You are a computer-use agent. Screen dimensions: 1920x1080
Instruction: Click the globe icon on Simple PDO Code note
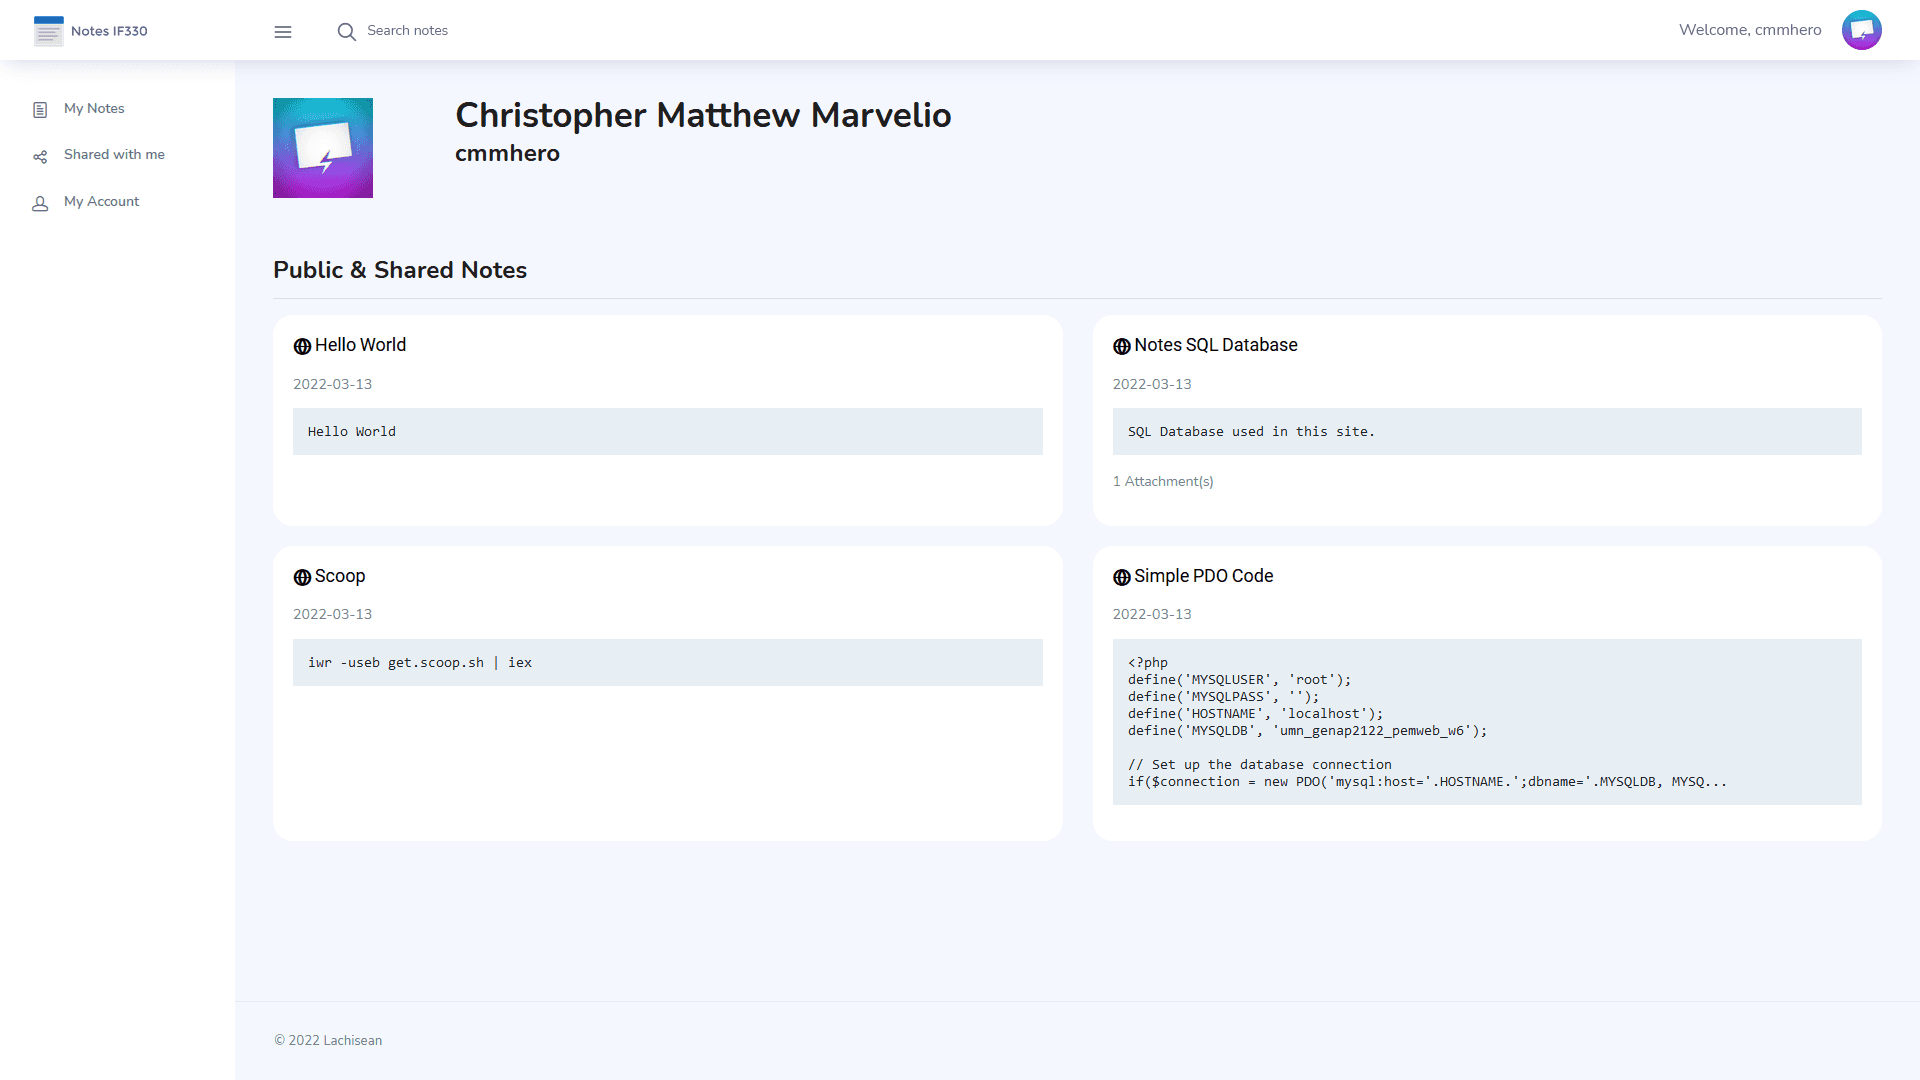[x=1121, y=577]
